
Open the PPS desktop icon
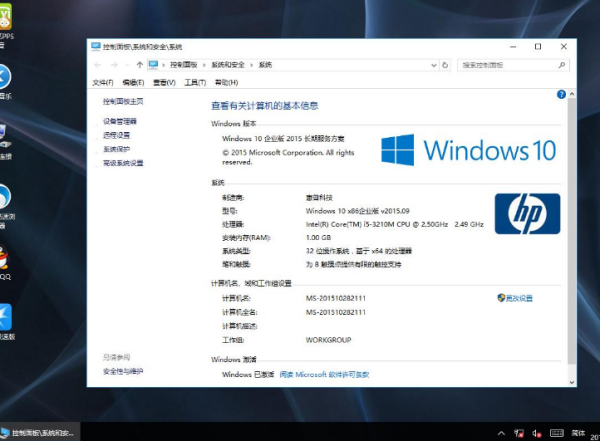(5, 25)
